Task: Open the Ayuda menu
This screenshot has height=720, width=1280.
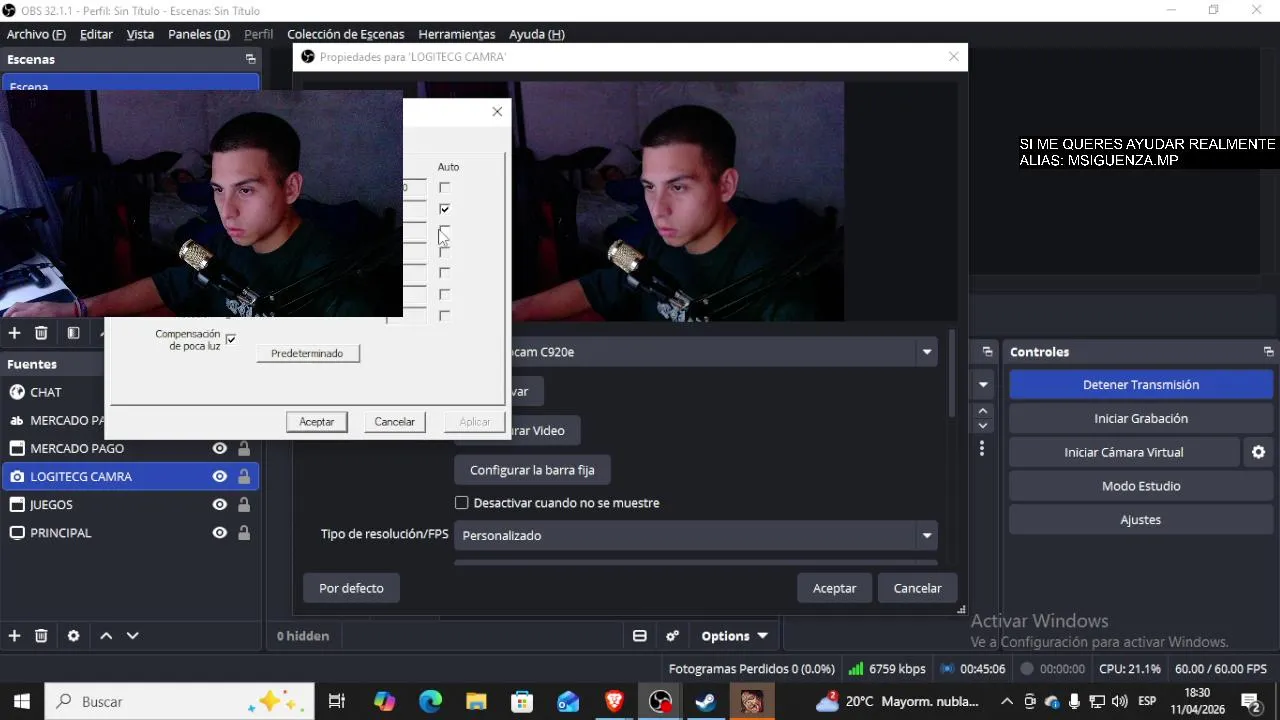Action: [x=537, y=34]
